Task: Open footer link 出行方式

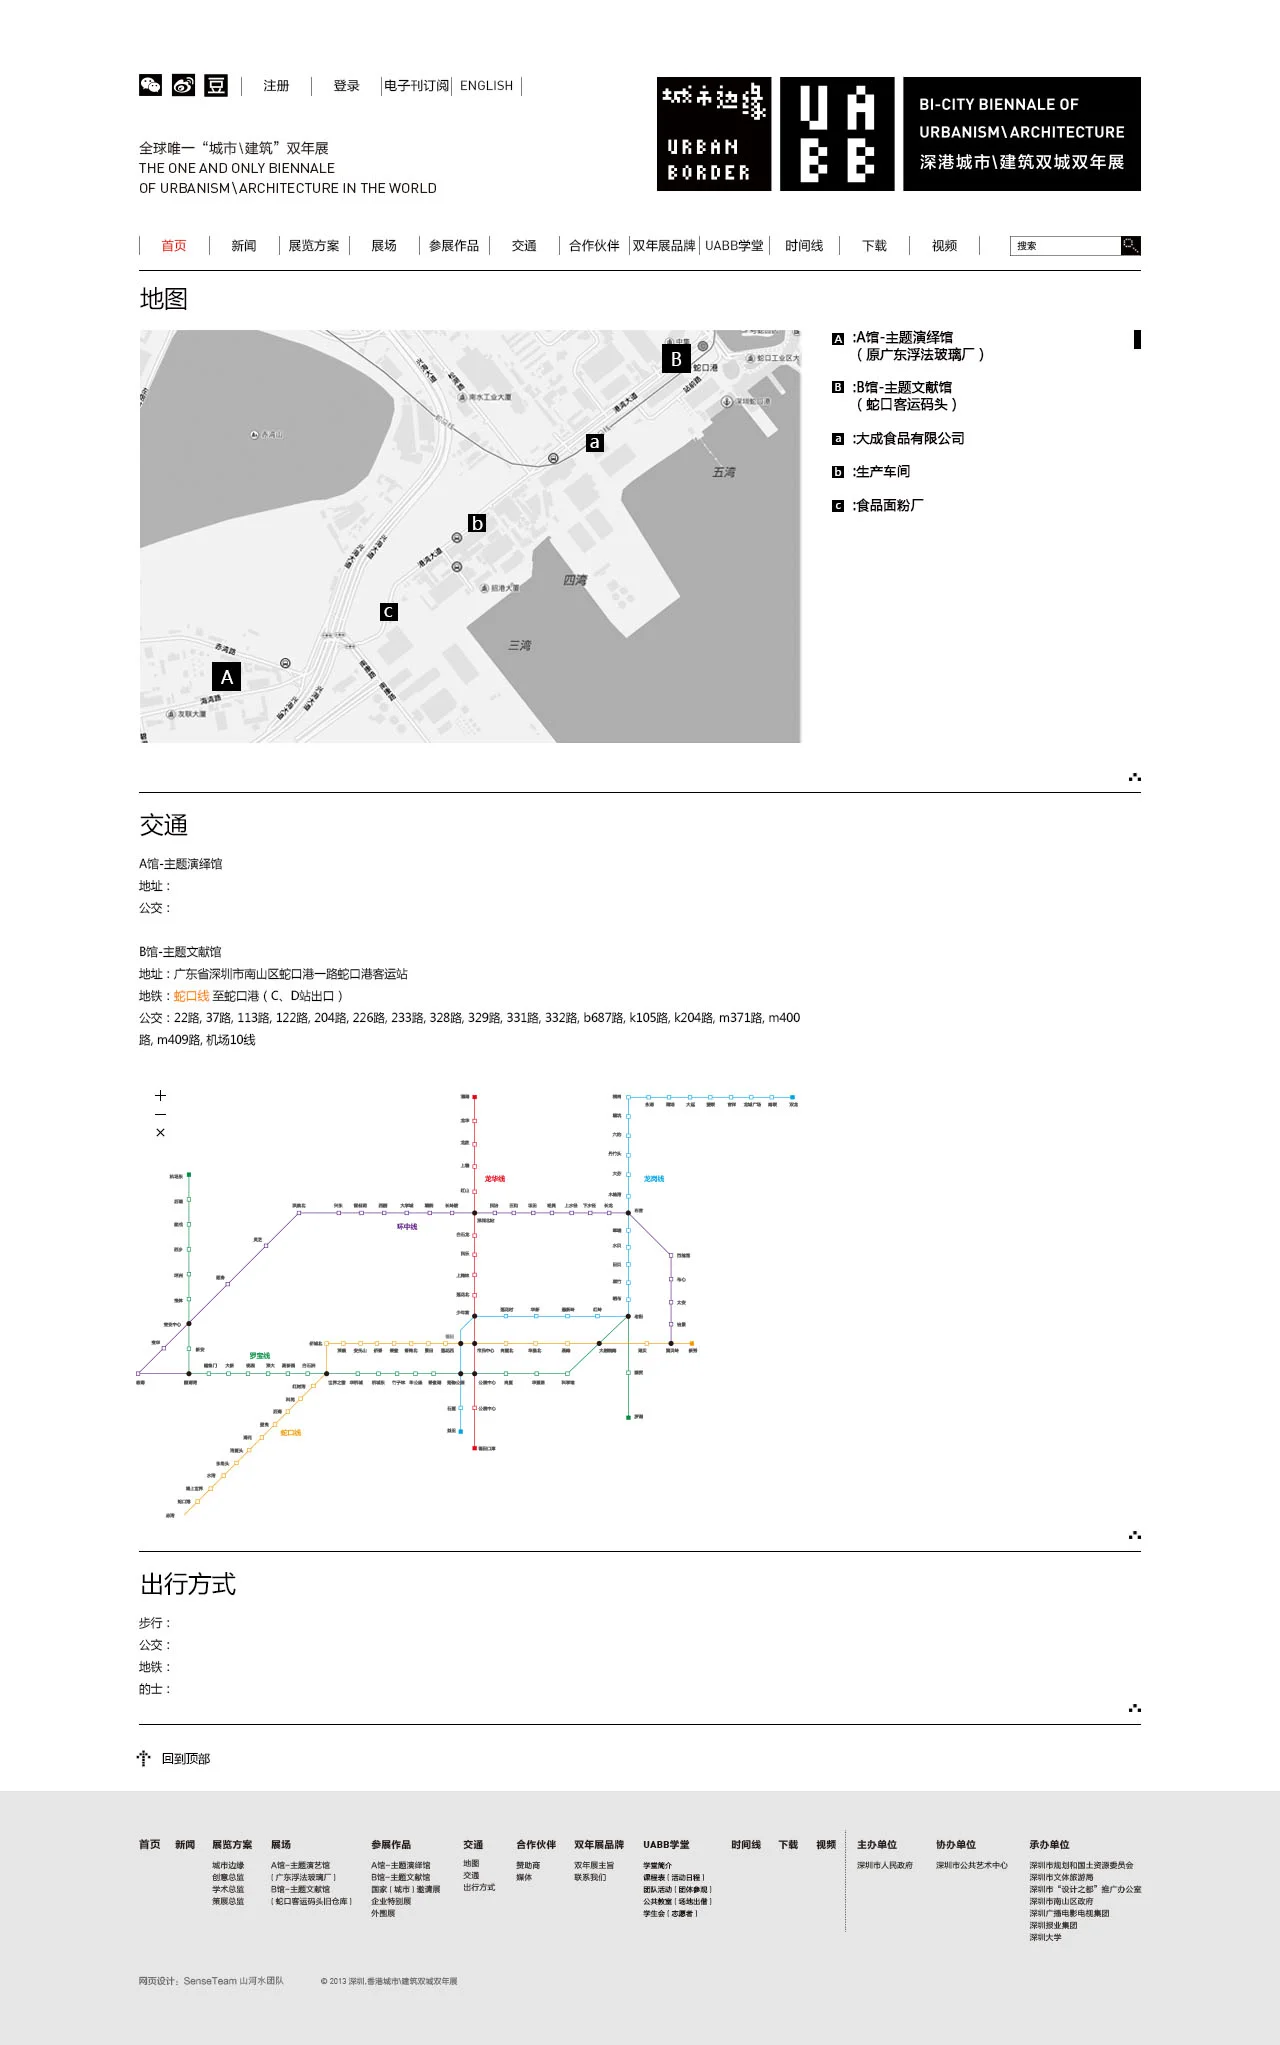Action: click(x=479, y=1887)
